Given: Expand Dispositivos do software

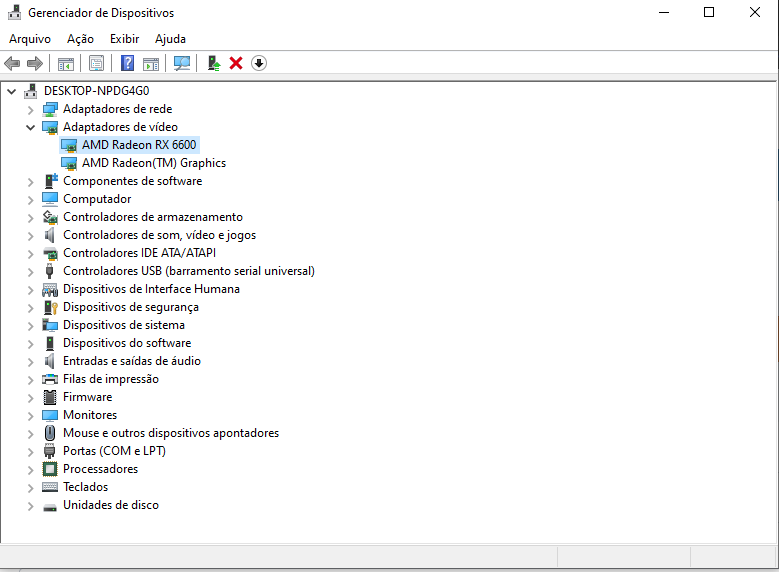Looking at the screenshot, I should (x=31, y=343).
